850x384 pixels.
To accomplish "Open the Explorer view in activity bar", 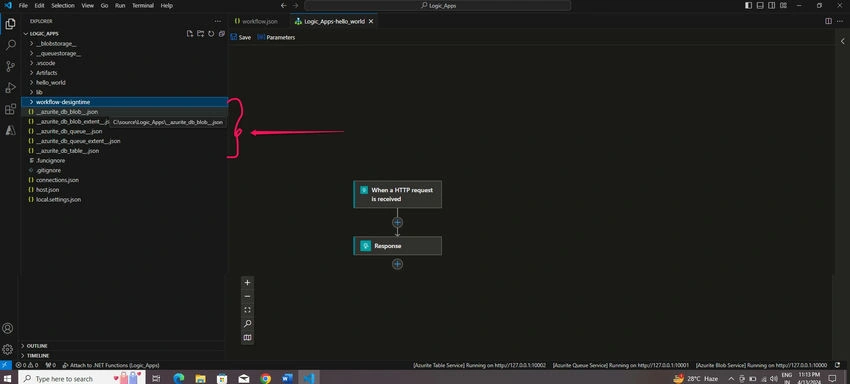I will click(10, 24).
